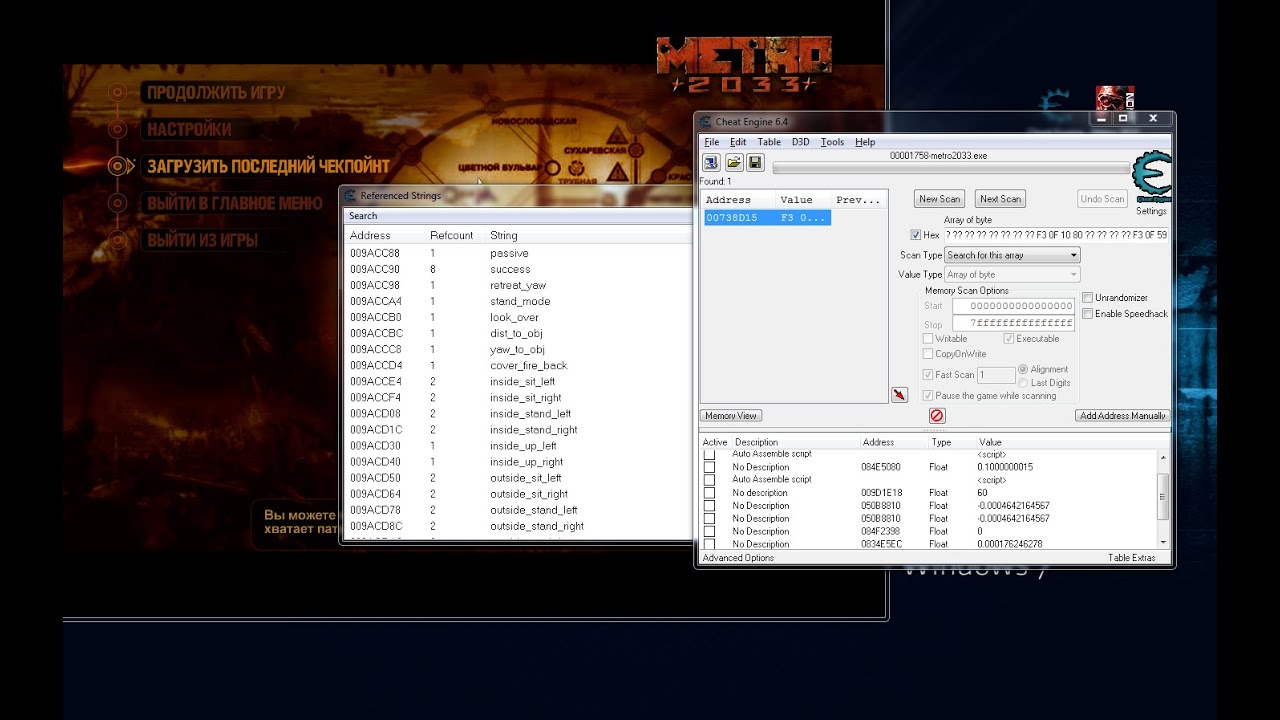
Task: Open Advanced Options at bottom left
Action: pyautogui.click(x=738, y=558)
